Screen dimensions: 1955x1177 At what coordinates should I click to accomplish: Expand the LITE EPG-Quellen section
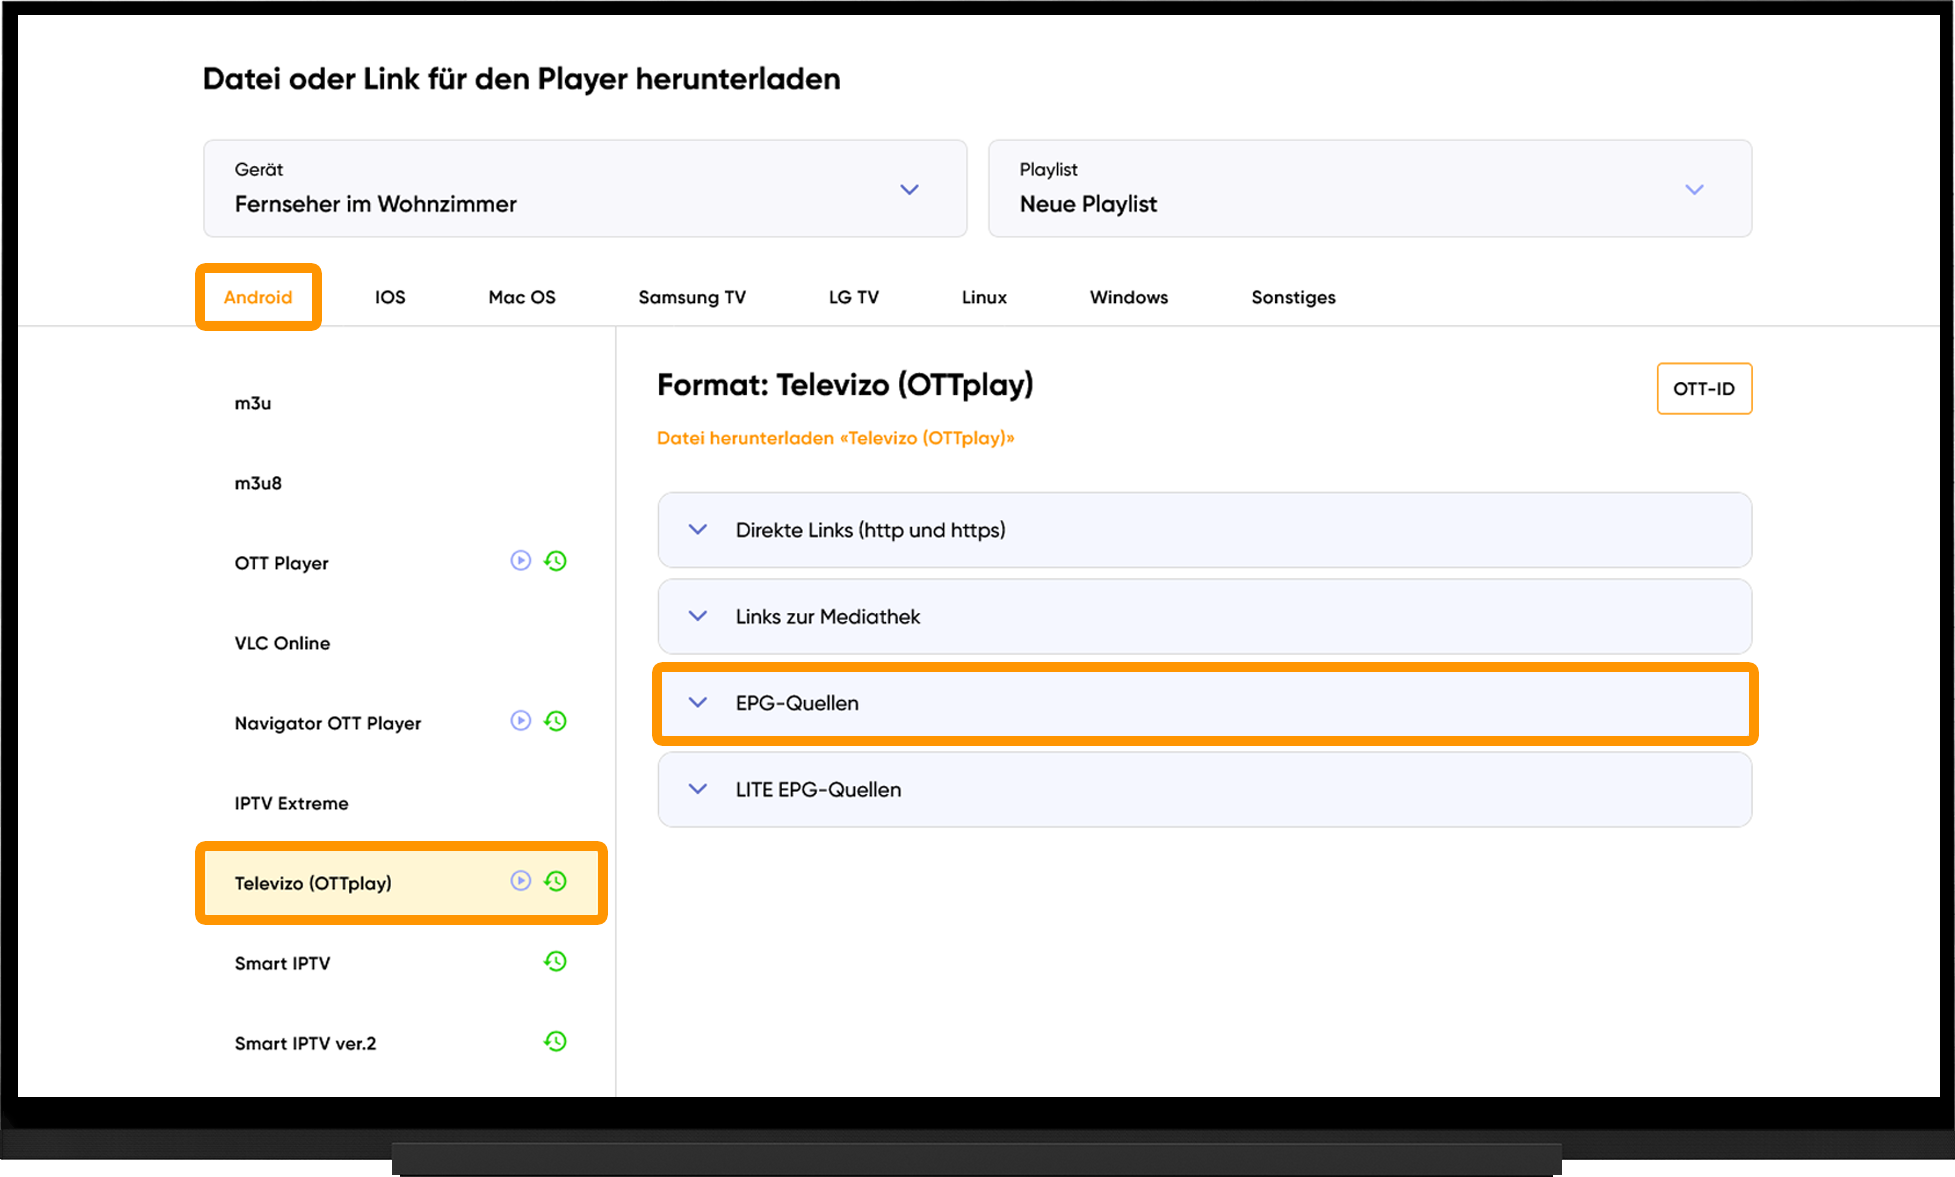pos(1205,789)
